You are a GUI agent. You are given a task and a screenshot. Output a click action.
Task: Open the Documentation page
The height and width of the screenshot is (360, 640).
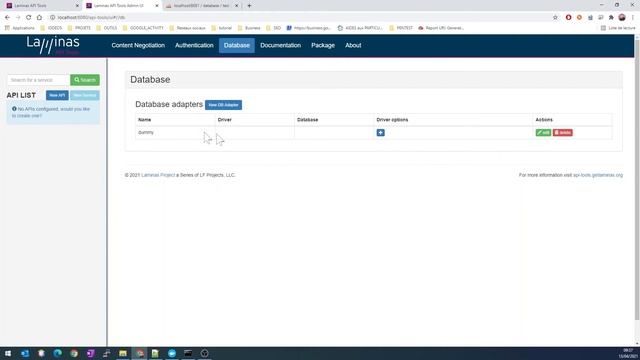pos(280,45)
